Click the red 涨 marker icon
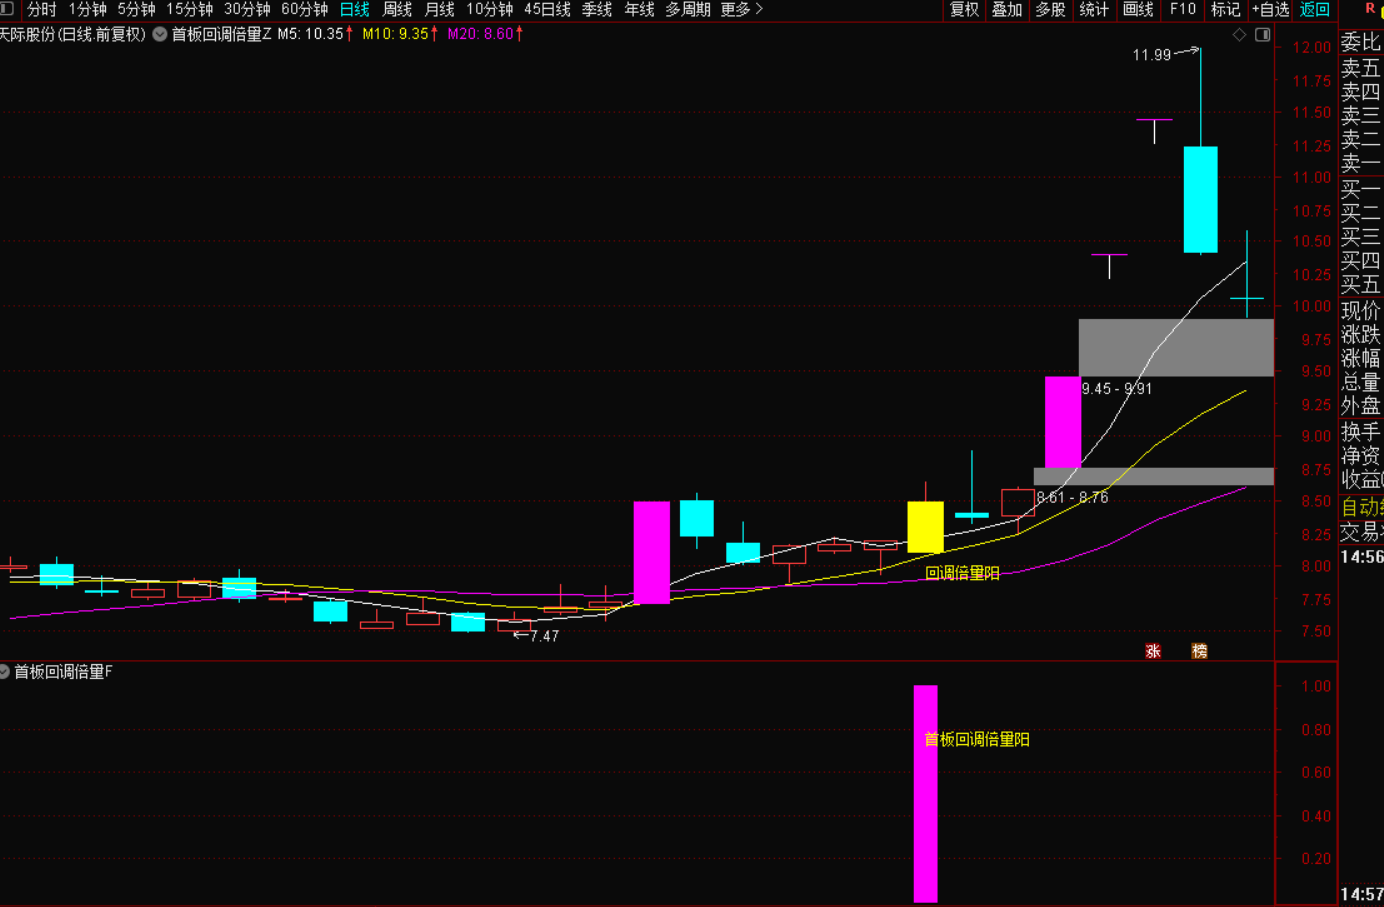The width and height of the screenshot is (1384, 907). tap(1153, 651)
